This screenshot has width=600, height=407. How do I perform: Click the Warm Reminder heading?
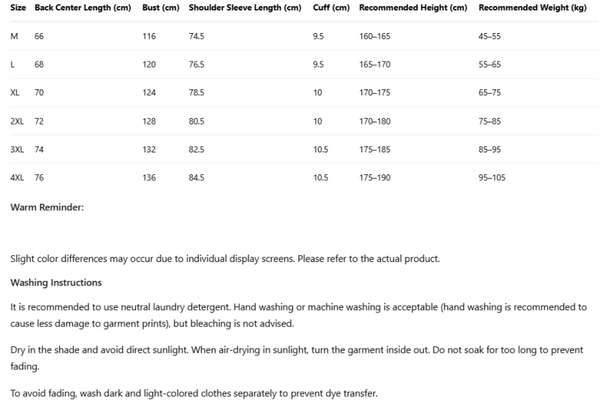47,207
